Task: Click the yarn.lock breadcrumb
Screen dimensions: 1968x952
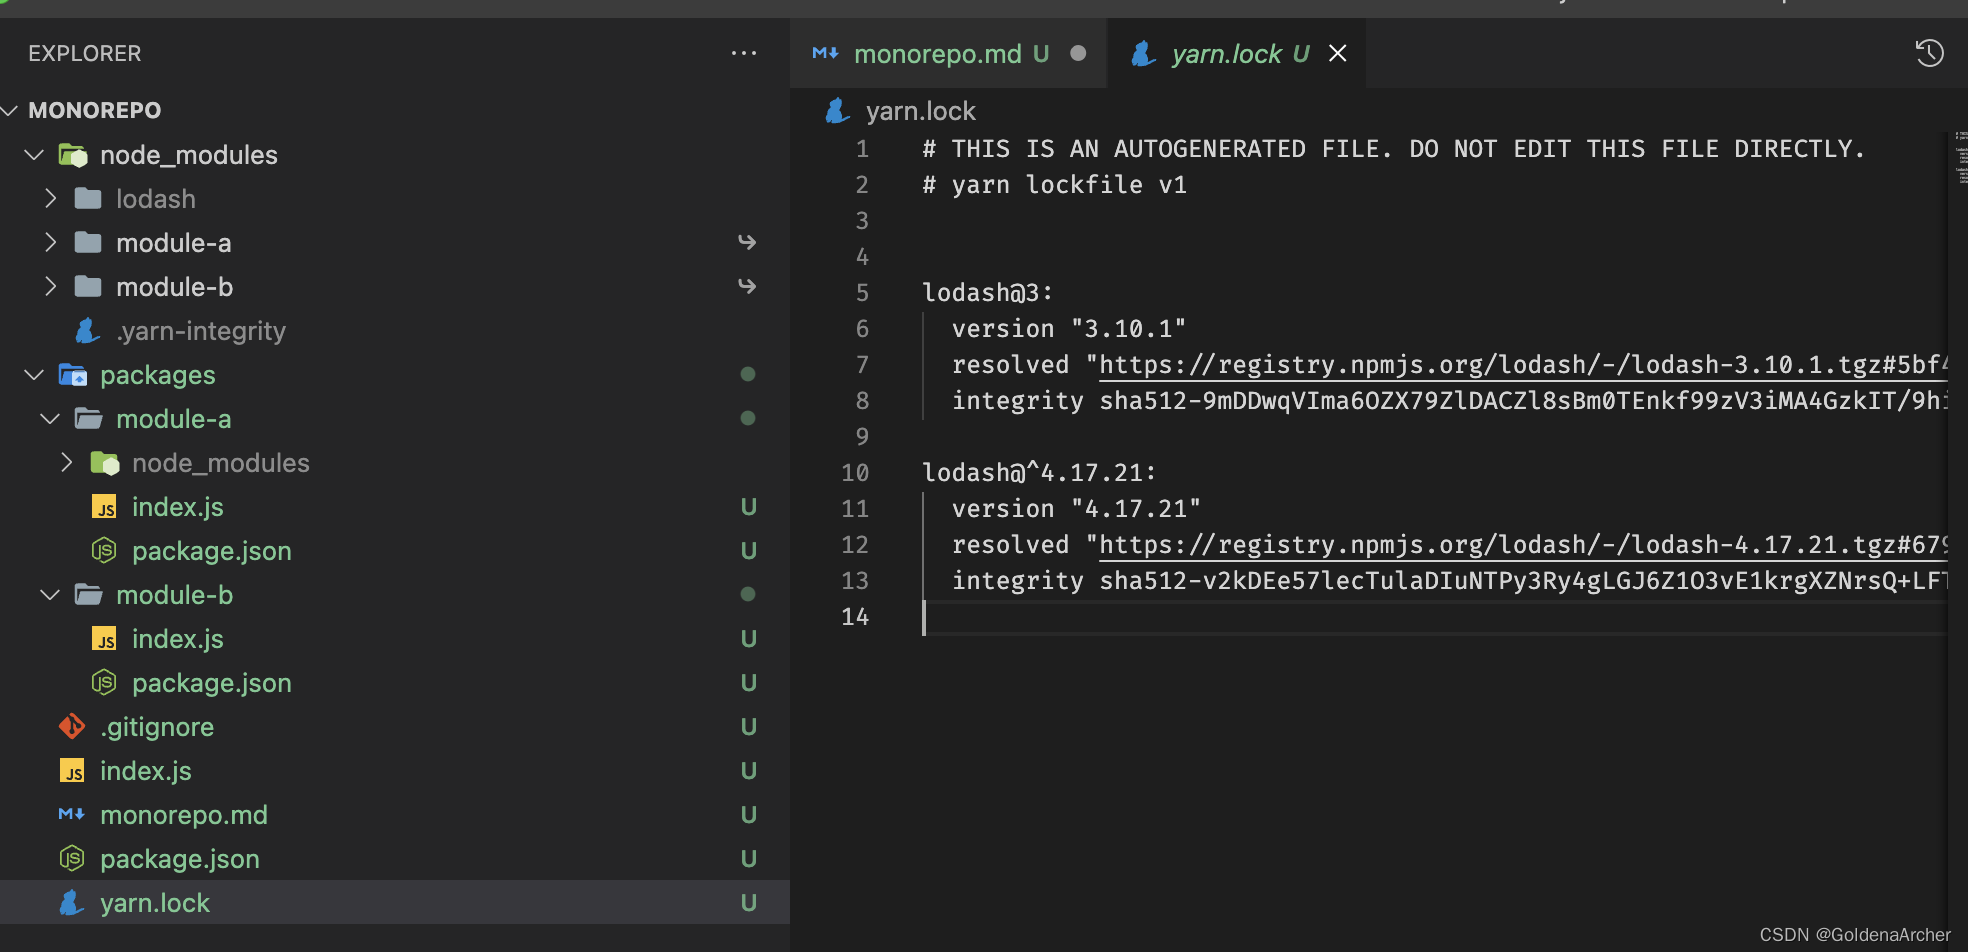Action: point(920,111)
